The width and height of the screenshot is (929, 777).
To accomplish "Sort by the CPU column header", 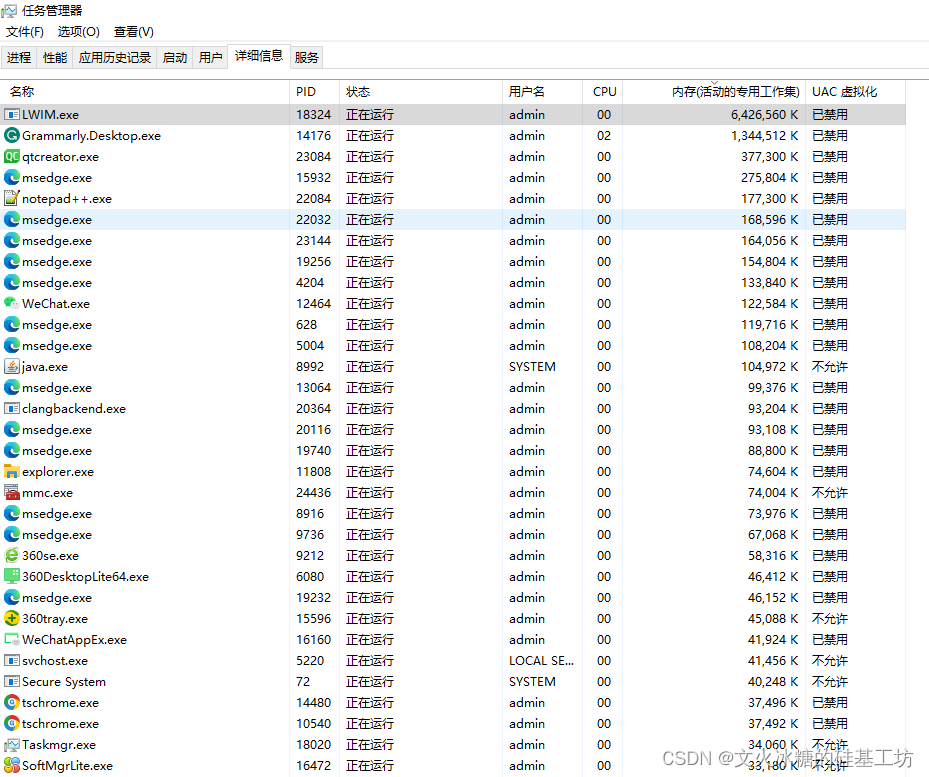I will (x=604, y=92).
